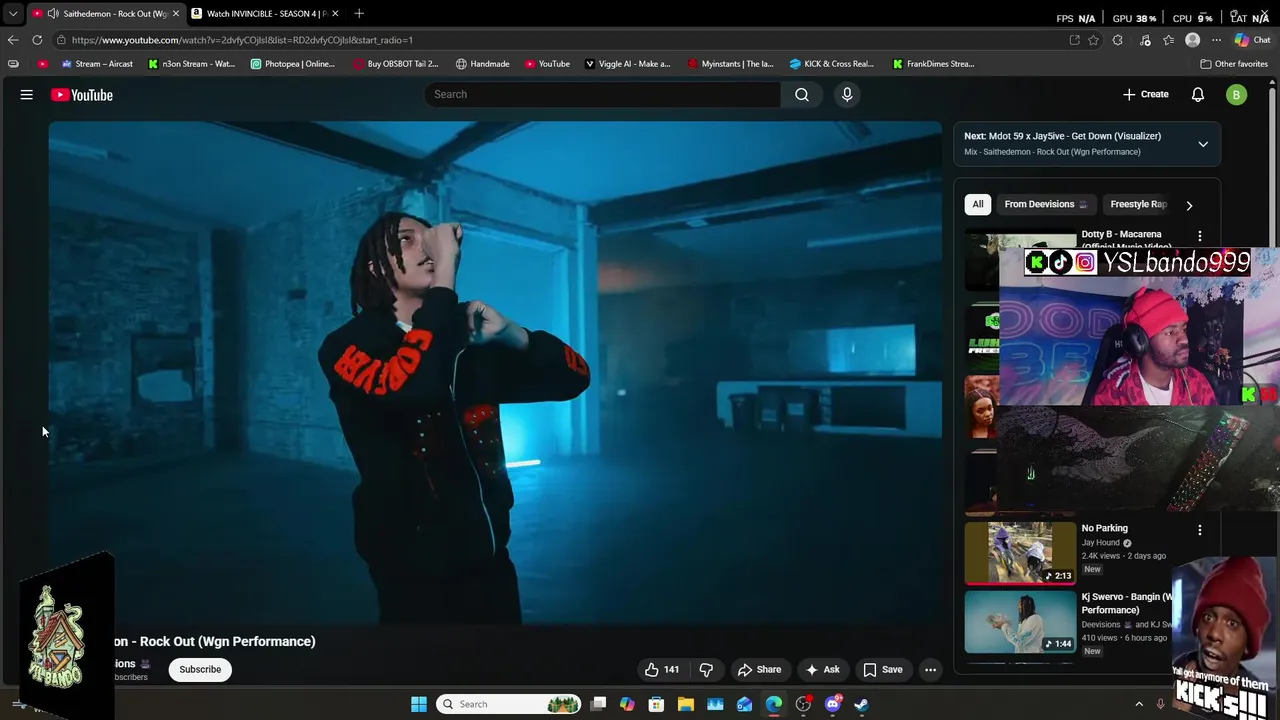Like the video with 141 likes

(x=662, y=670)
